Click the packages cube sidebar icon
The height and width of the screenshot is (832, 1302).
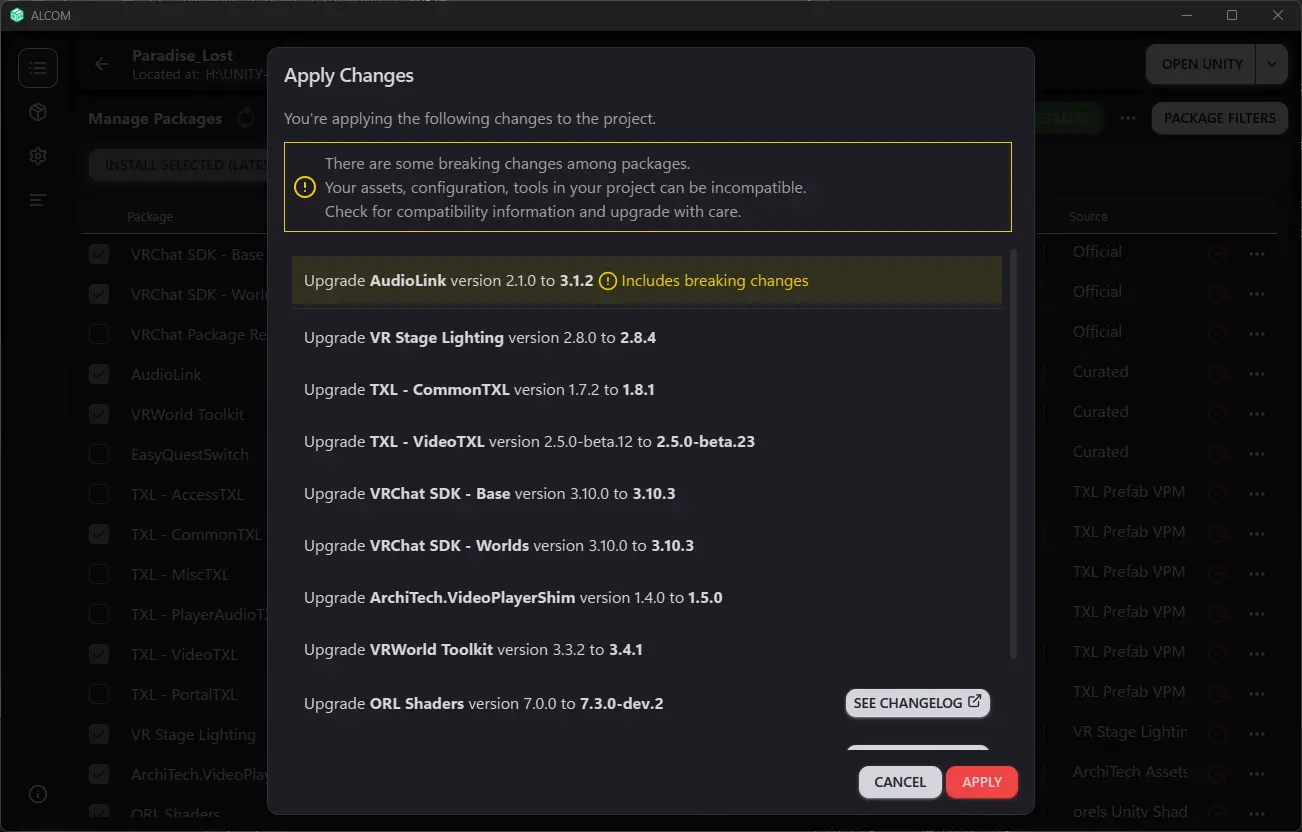coord(38,112)
